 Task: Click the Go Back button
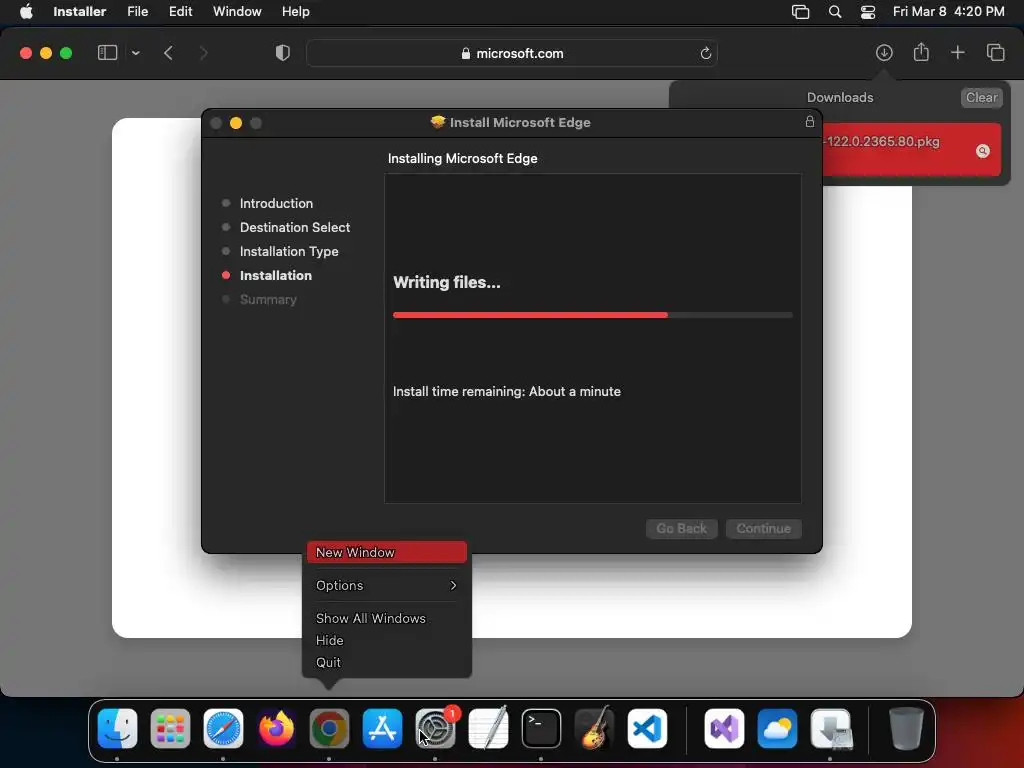click(x=681, y=528)
